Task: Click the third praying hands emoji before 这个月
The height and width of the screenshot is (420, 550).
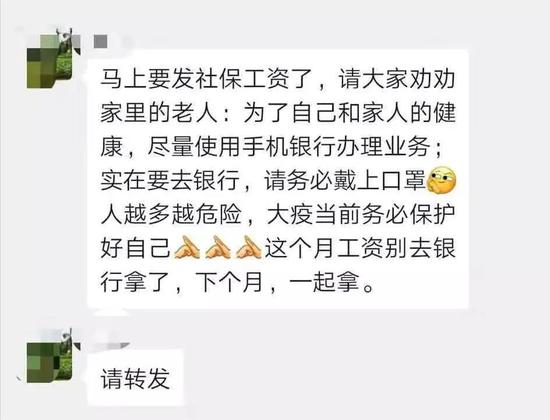Action: coord(249,247)
